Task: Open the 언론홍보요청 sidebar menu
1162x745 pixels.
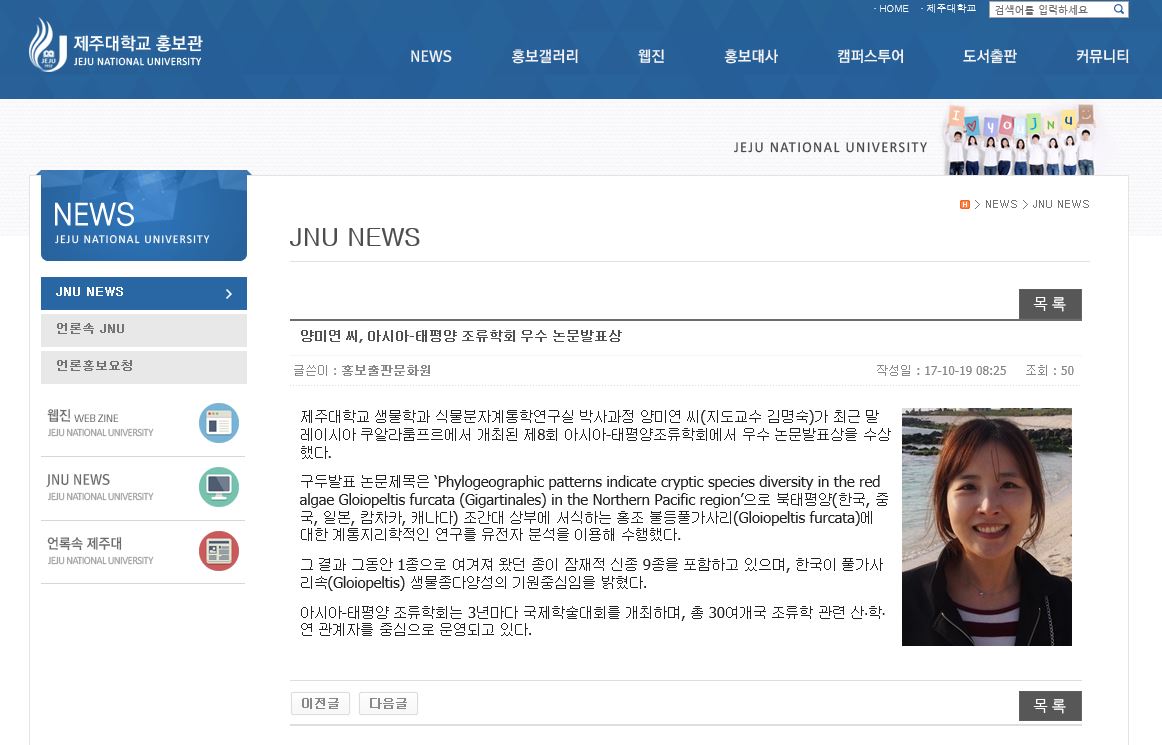Action: [95, 367]
